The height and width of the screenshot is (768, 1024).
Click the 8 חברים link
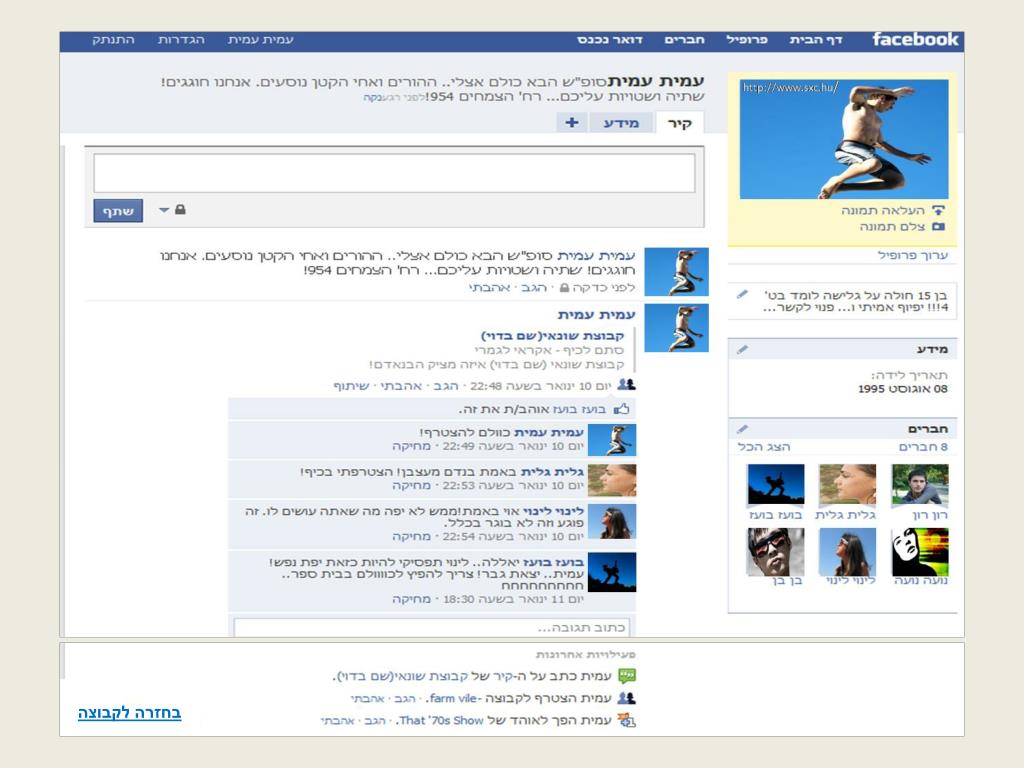pos(923,447)
